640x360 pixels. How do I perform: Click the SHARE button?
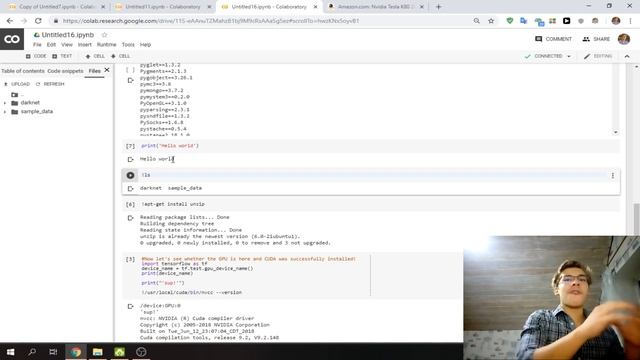[596, 39]
